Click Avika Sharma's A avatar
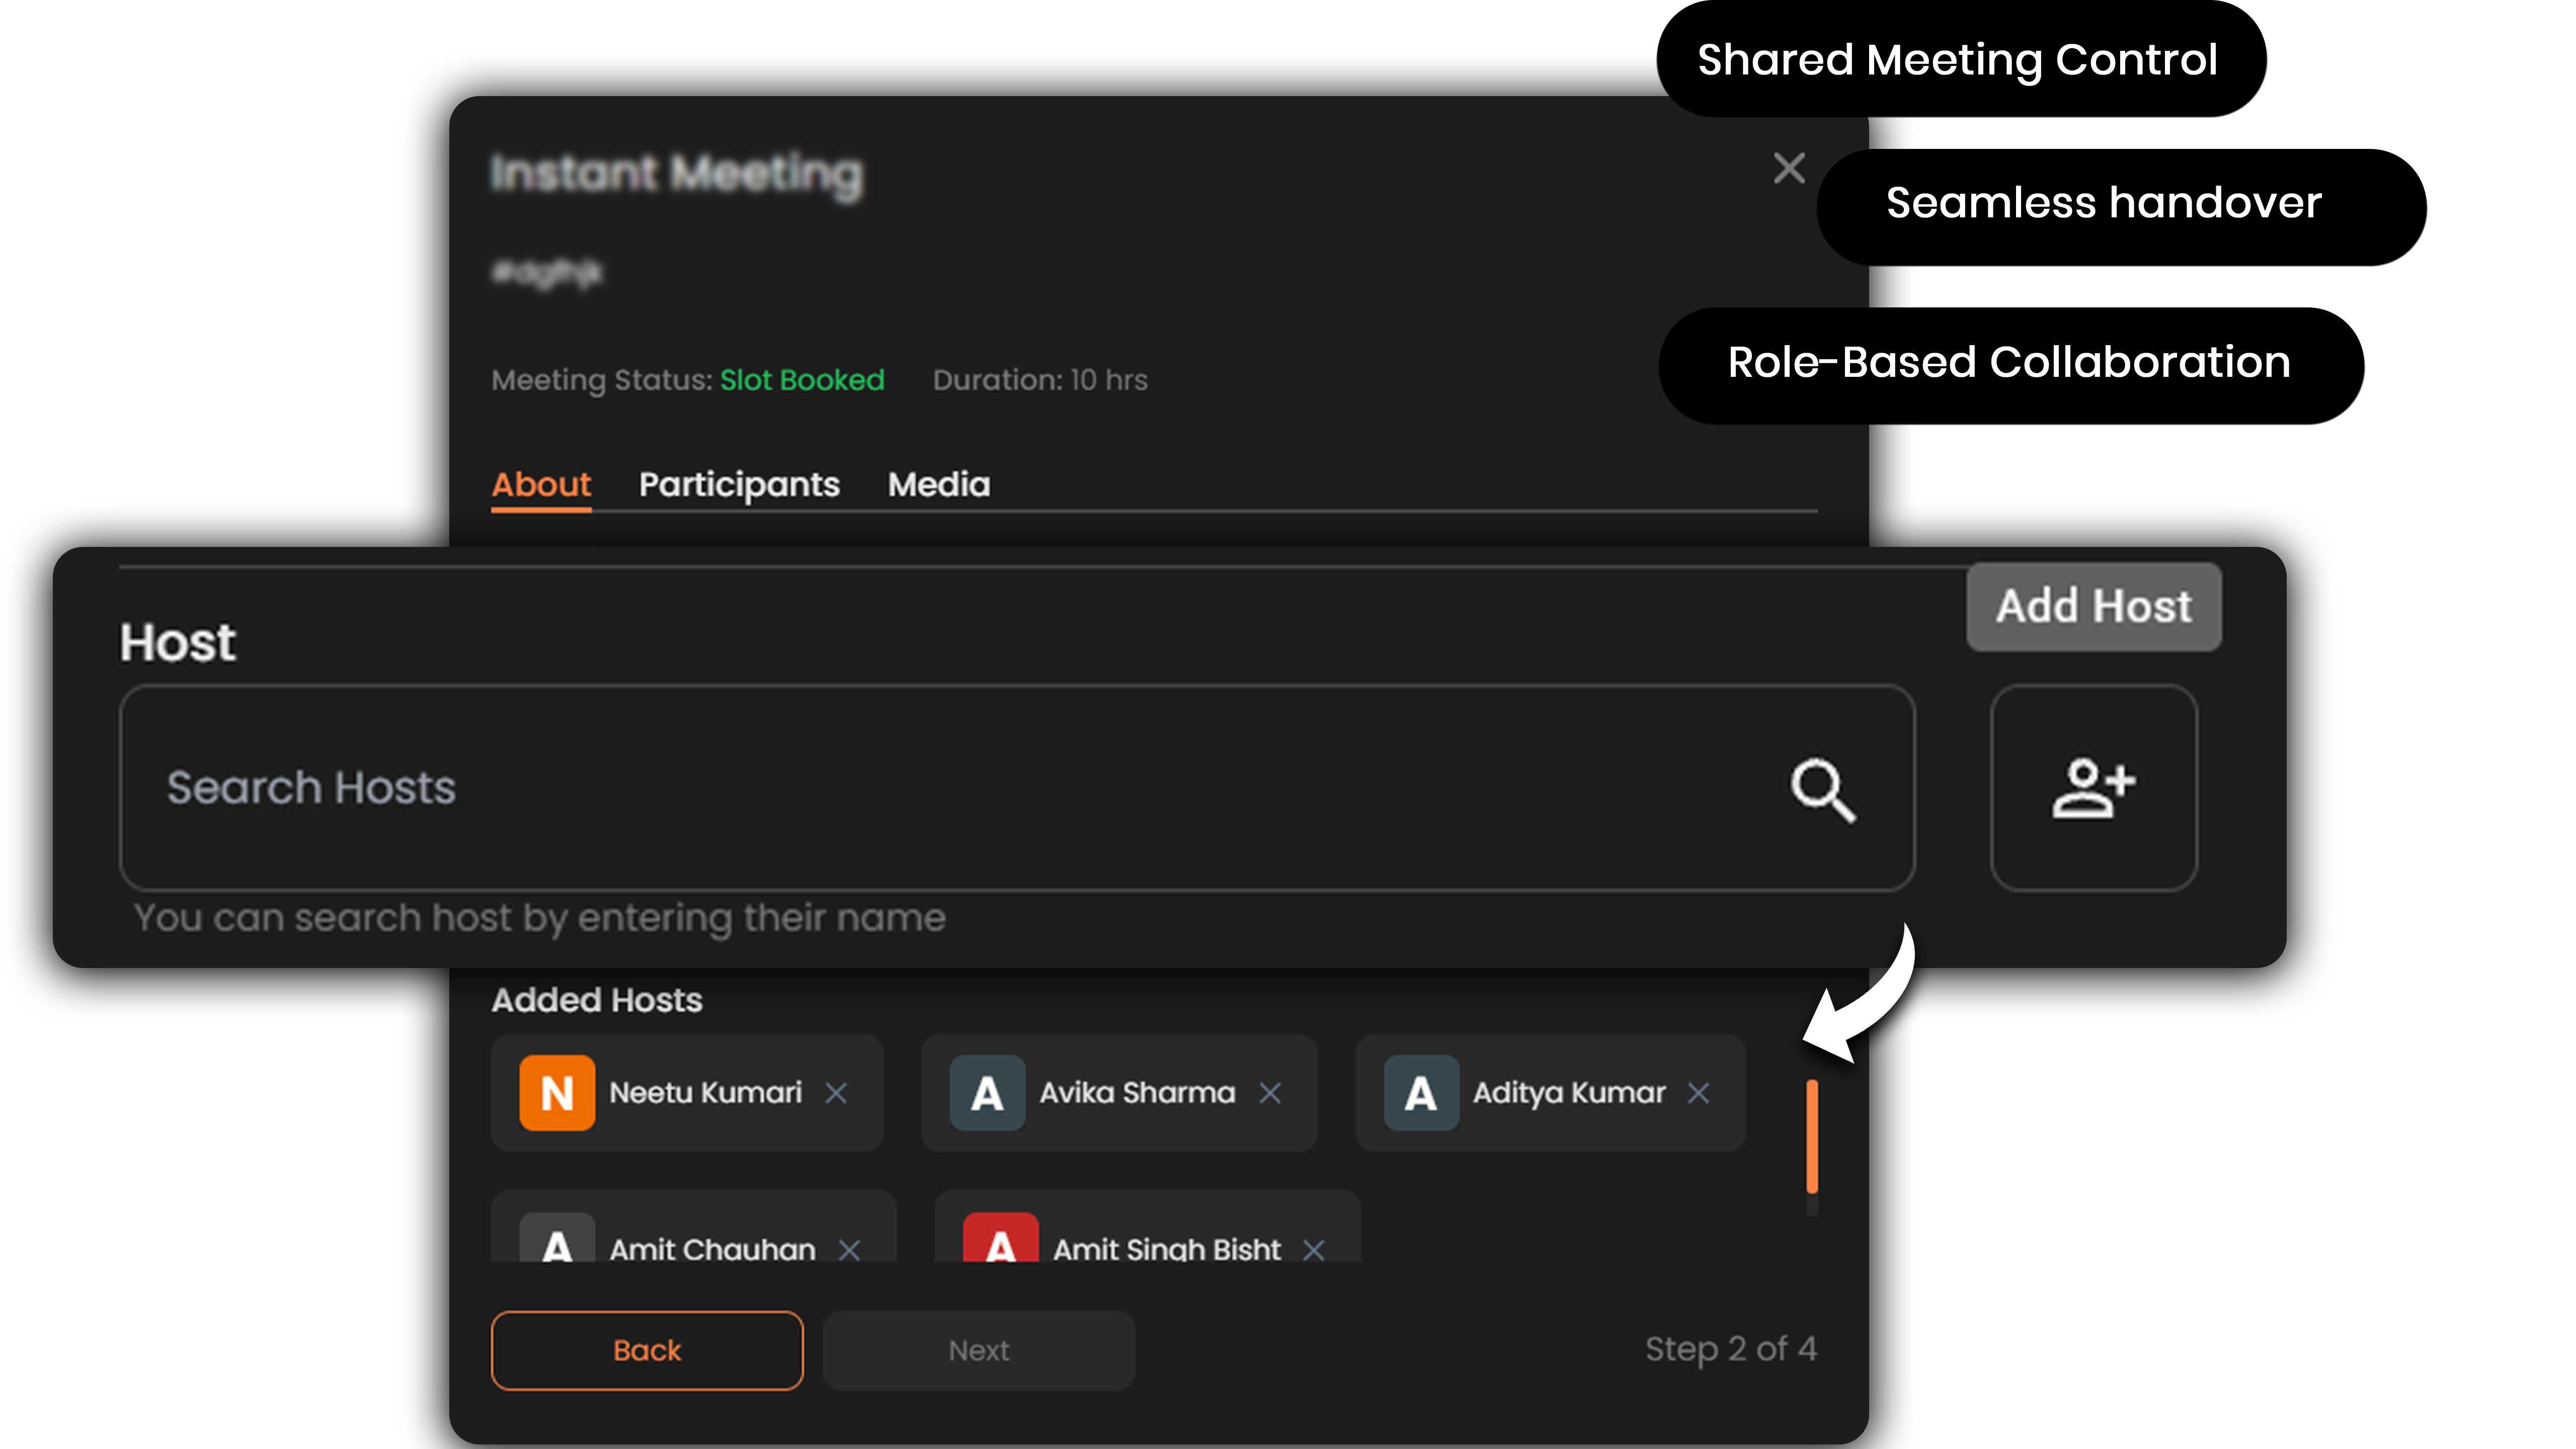This screenshot has height=1449, width=2576. point(987,1093)
